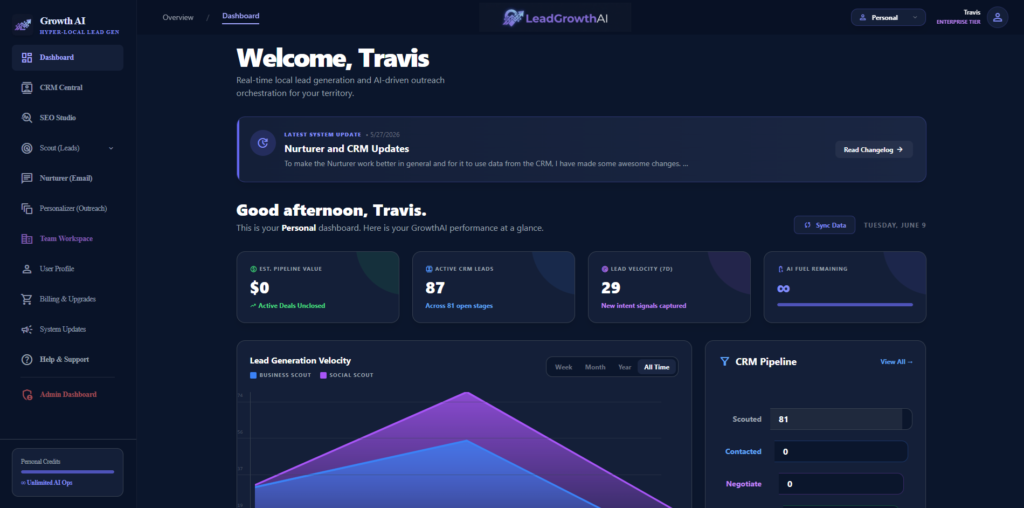
Task: Open the View All pipeline link
Action: 897,362
